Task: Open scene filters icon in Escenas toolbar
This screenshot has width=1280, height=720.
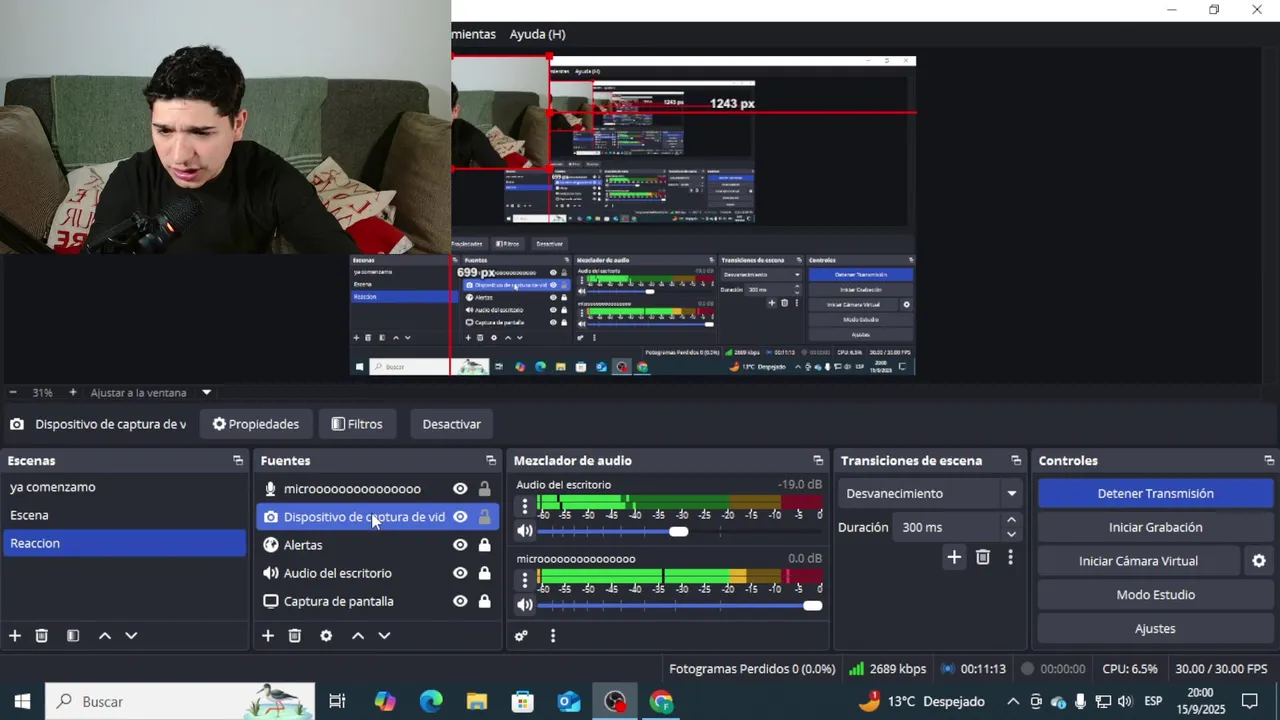Action: pos(73,636)
